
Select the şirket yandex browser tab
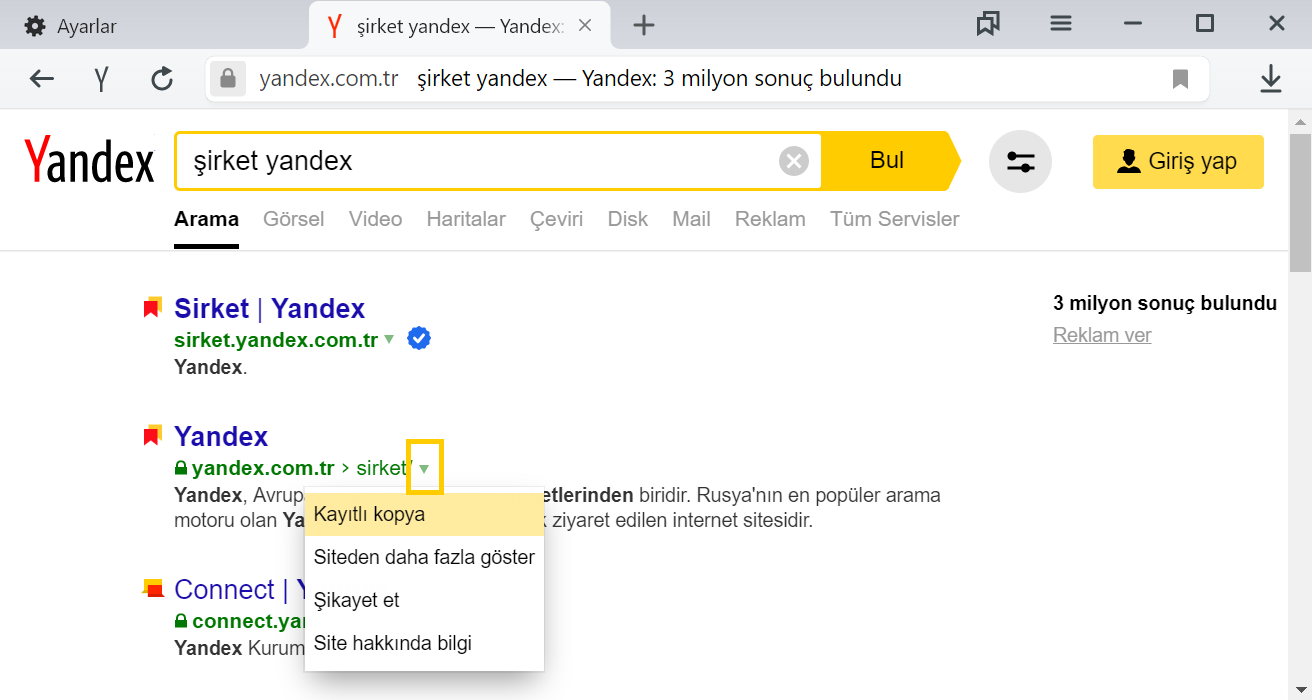pyautogui.click(x=460, y=26)
